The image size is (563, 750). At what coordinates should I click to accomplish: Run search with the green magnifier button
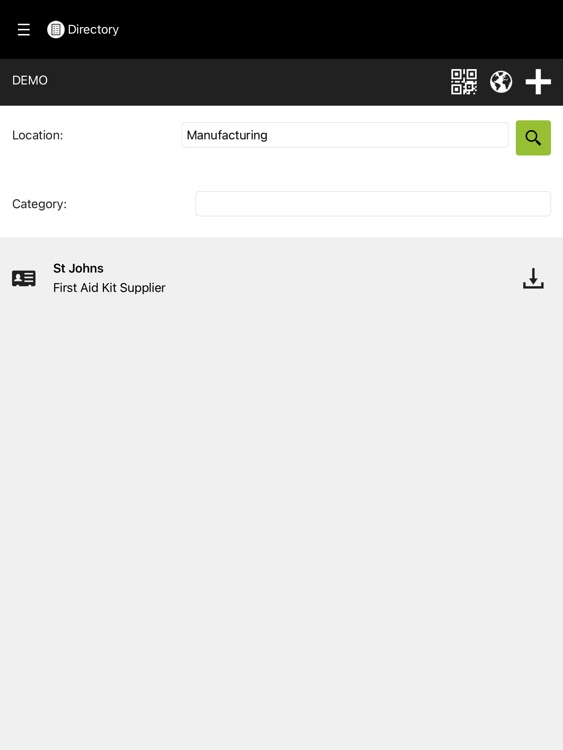click(x=533, y=138)
